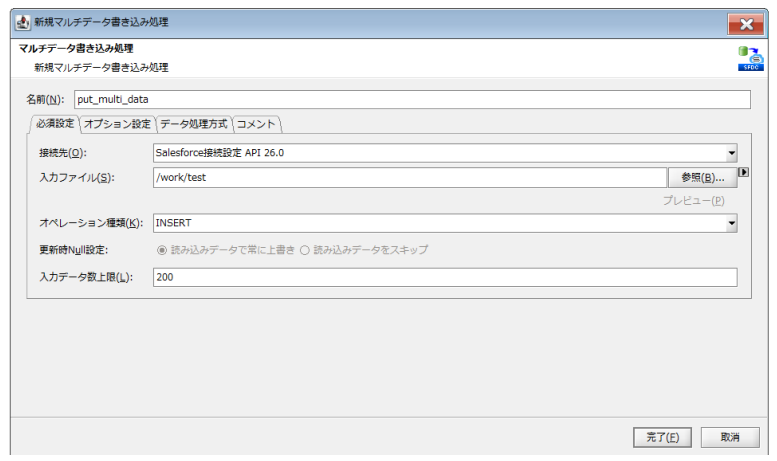
Task: Select 読み込みデータをスキップ radio option
Action: [x=304, y=249]
